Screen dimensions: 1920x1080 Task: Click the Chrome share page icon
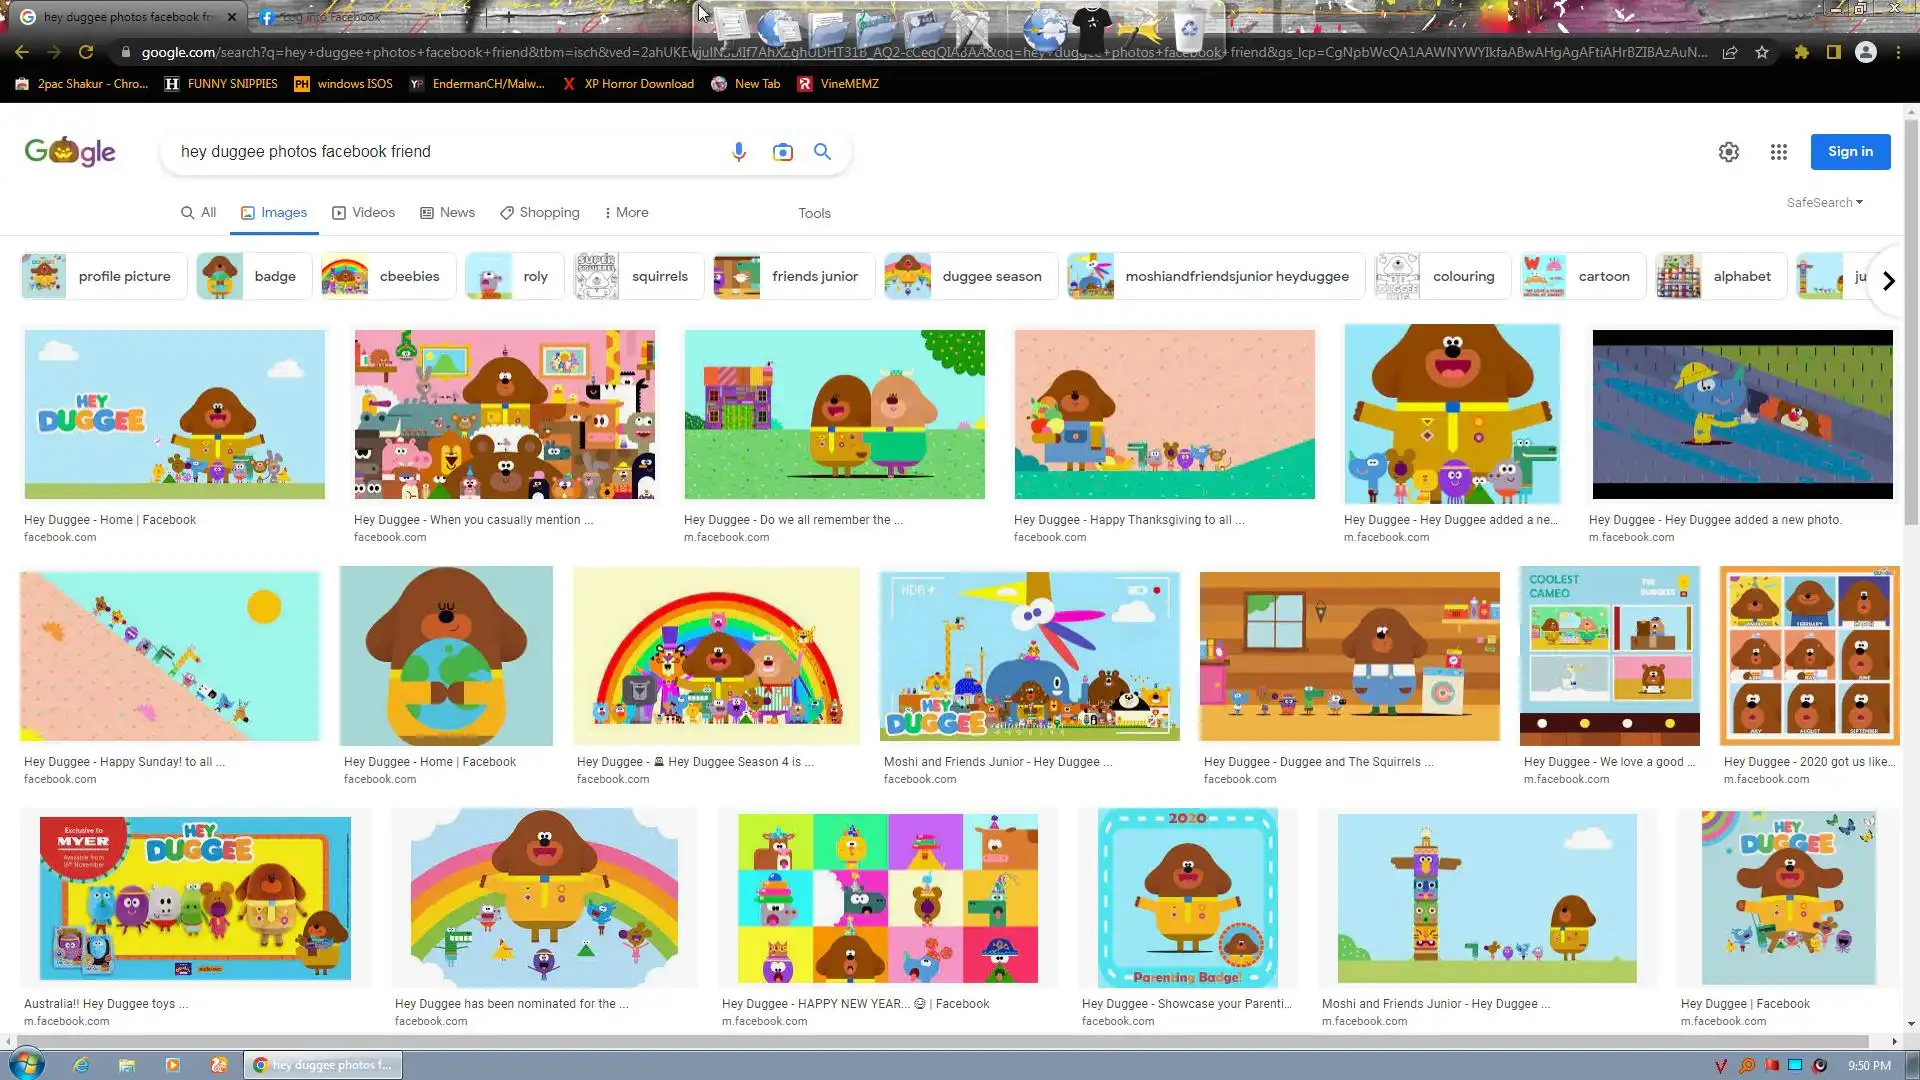[x=1730, y=52]
